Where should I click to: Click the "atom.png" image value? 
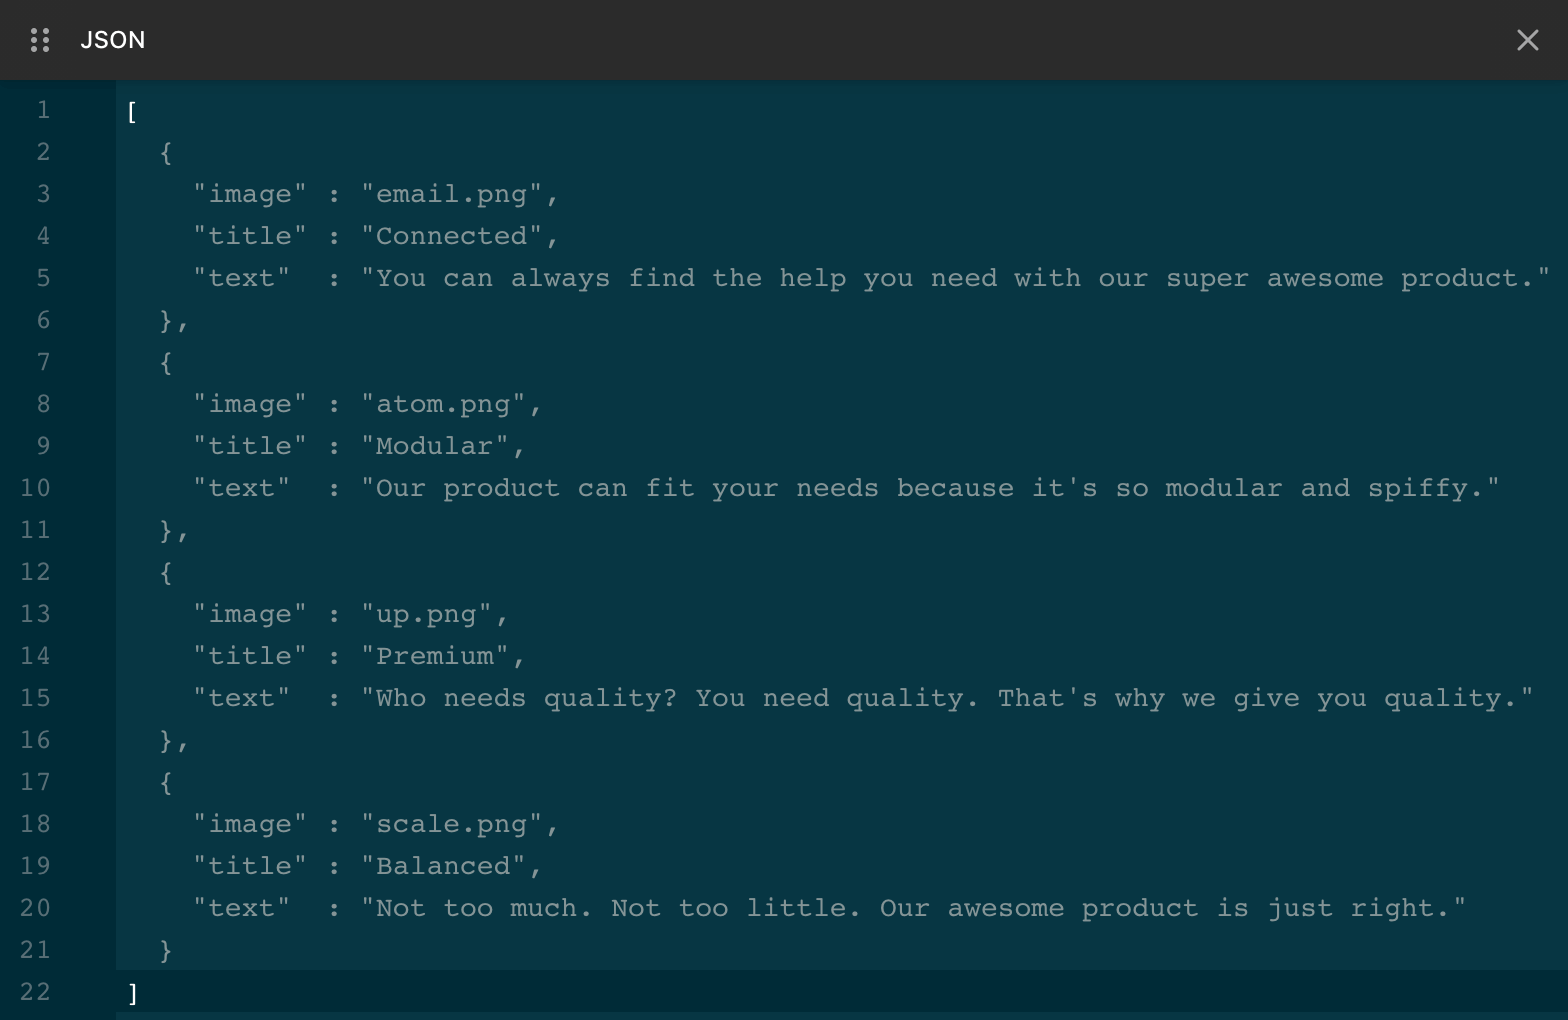pos(443,404)
